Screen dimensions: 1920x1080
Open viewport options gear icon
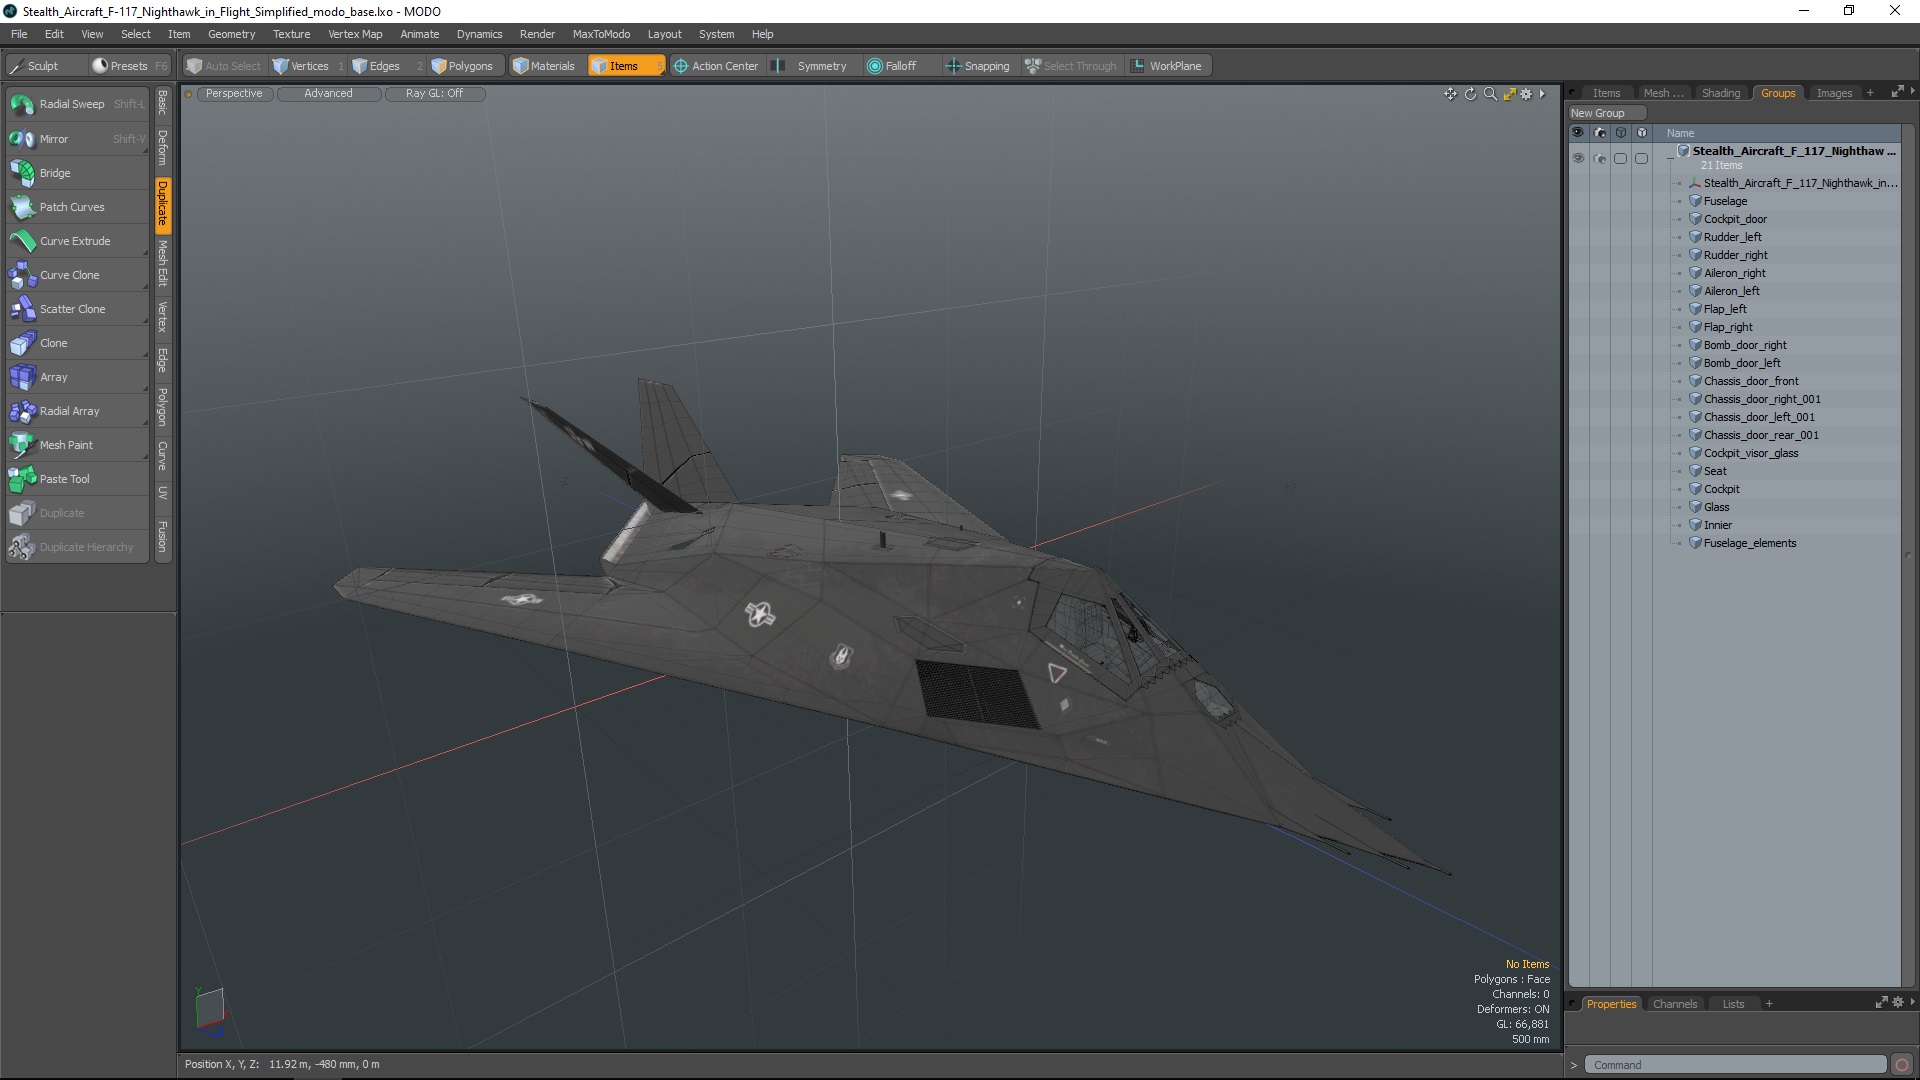click(1526, 94)
